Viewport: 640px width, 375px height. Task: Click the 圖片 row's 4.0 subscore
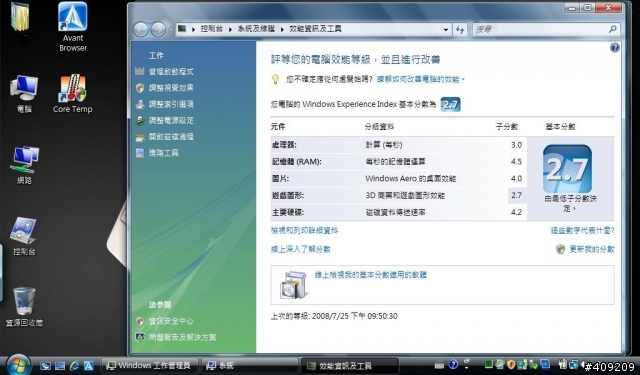point(516,179)
